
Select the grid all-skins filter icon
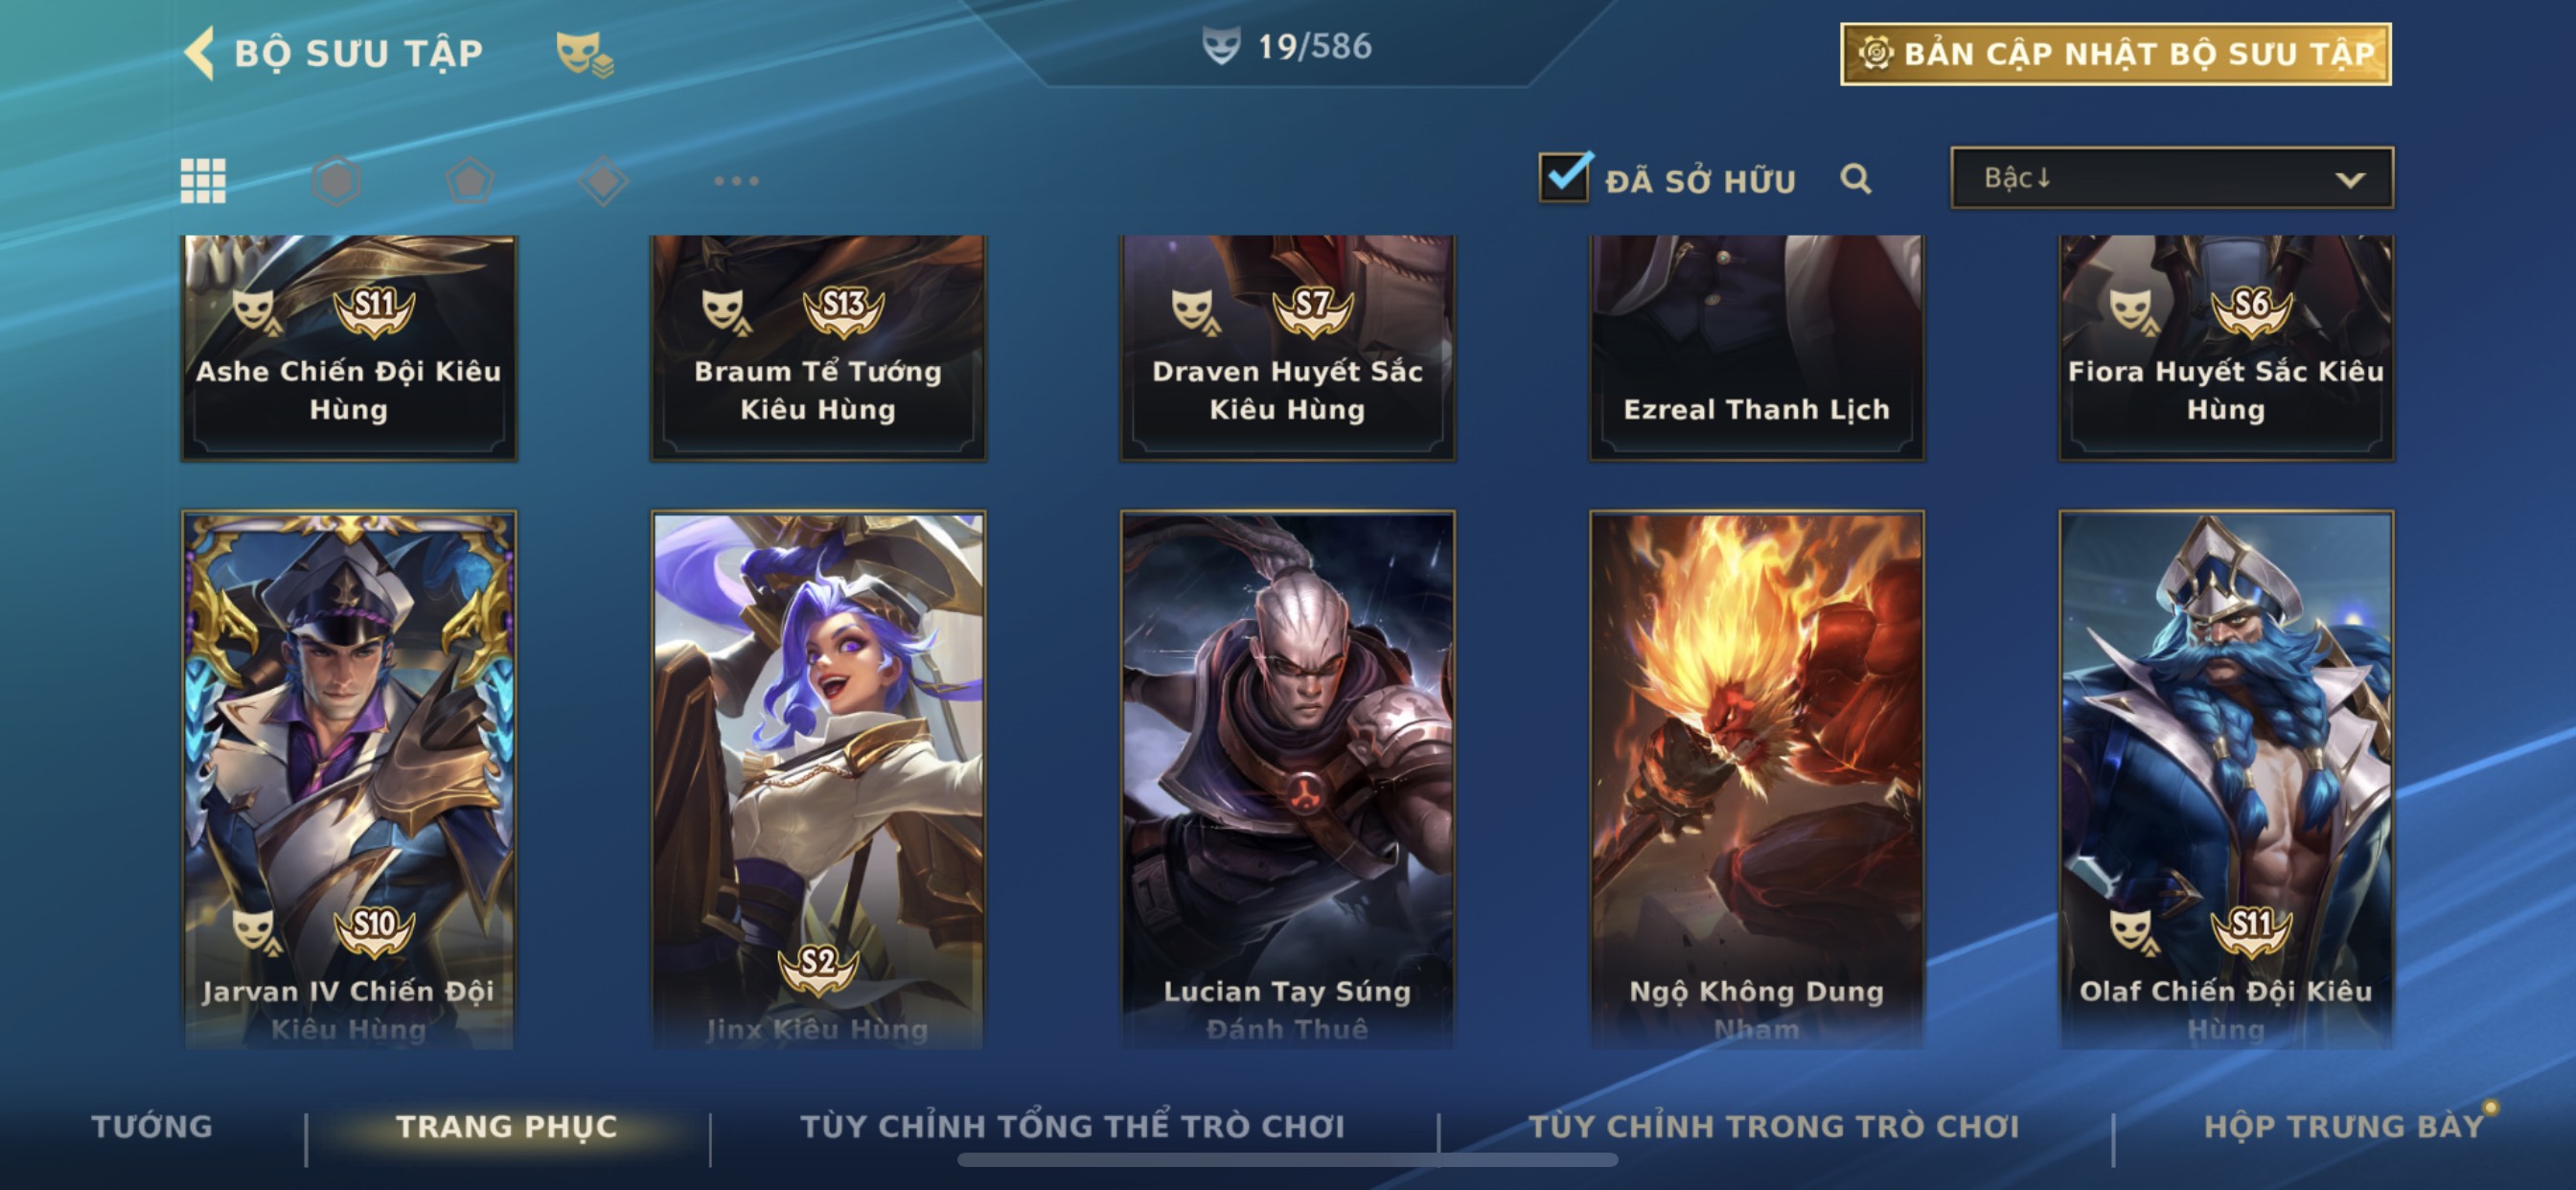203,181
